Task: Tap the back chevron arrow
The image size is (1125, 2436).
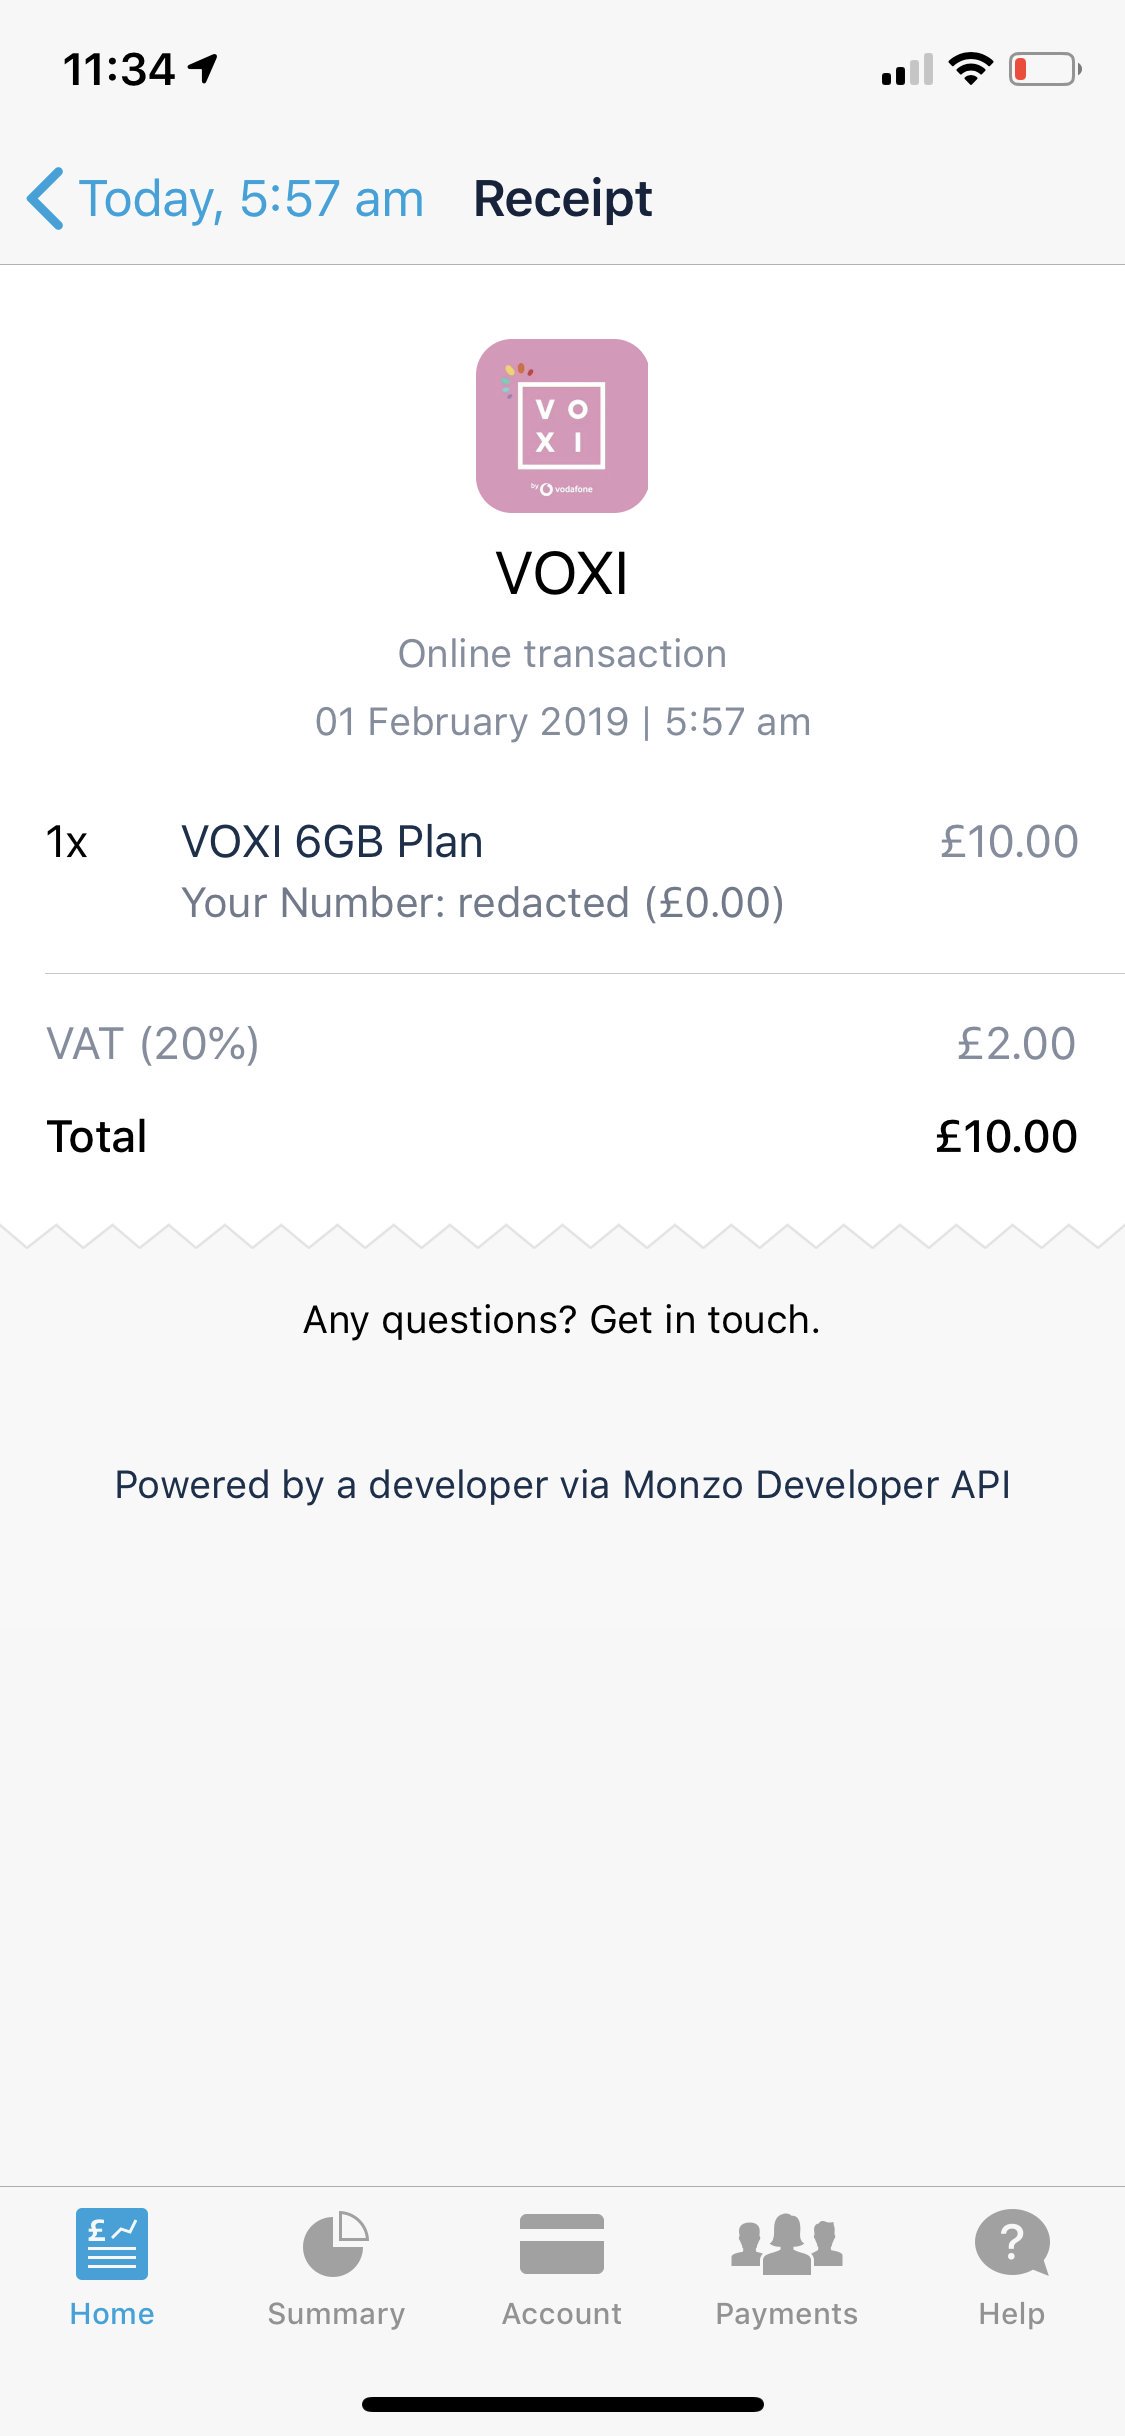Action: [46, 199]
